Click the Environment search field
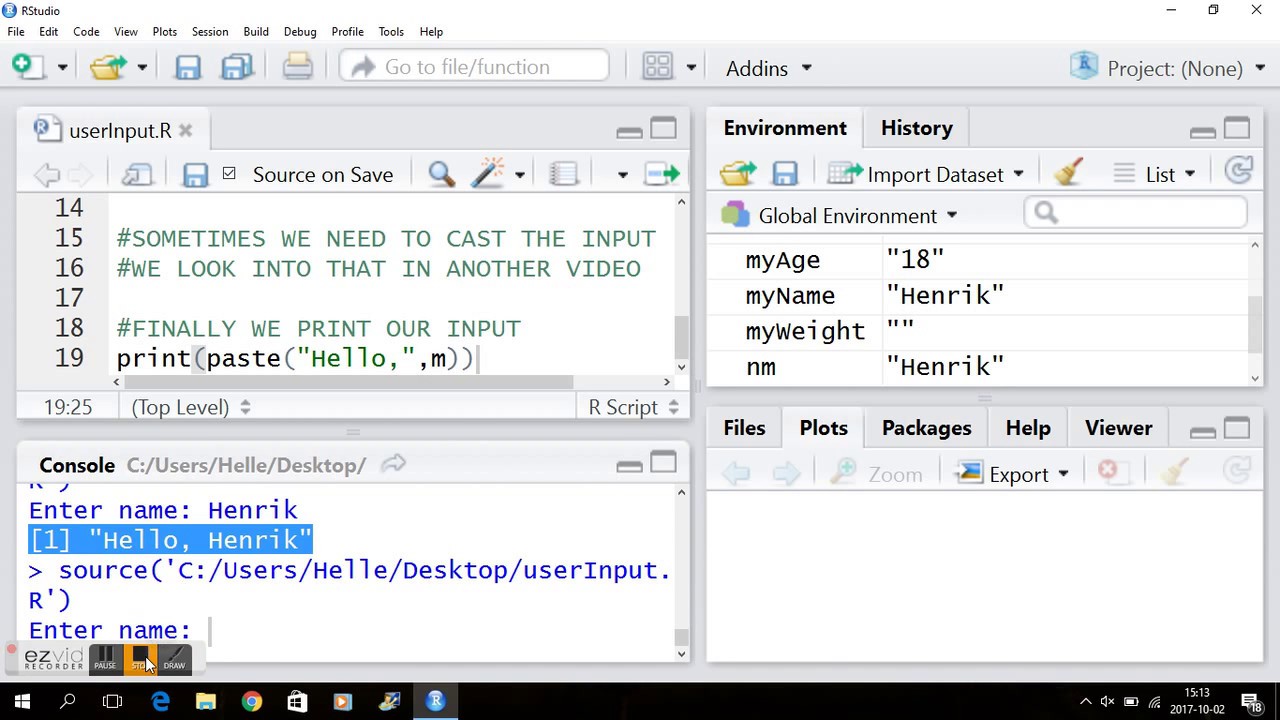 point(1136,212)
